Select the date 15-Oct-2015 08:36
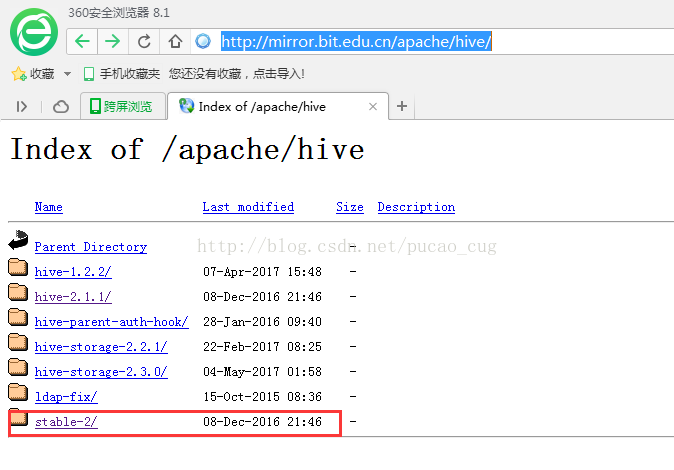 tap(262, 396)
